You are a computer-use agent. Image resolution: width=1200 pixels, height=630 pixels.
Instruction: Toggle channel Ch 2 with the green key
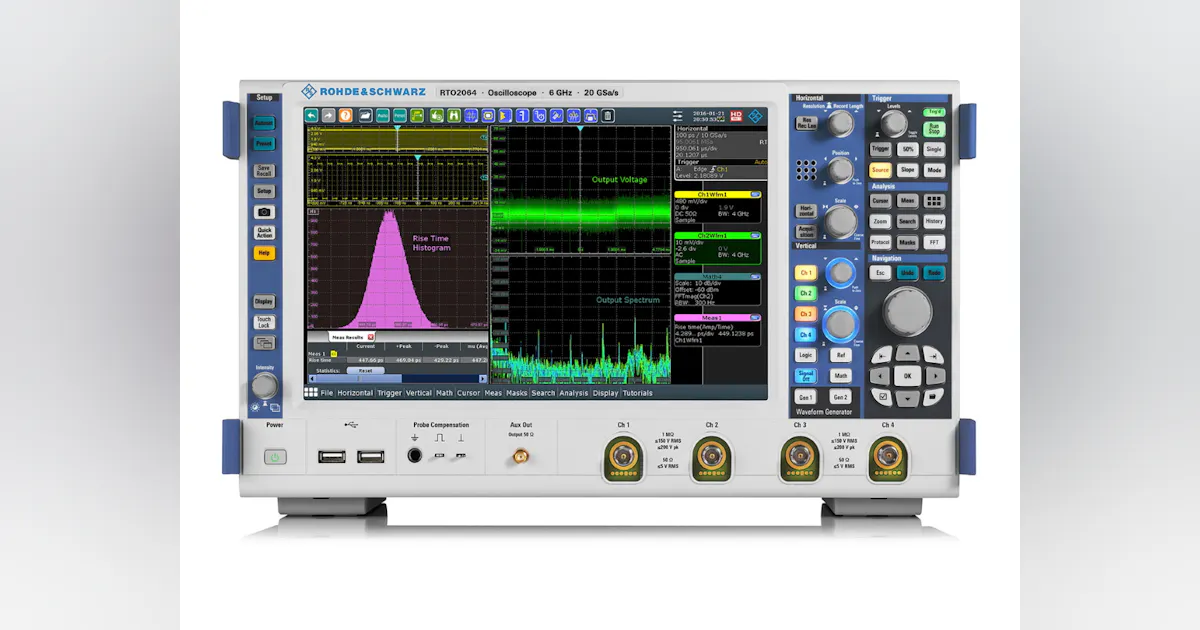tap(805, 294)
